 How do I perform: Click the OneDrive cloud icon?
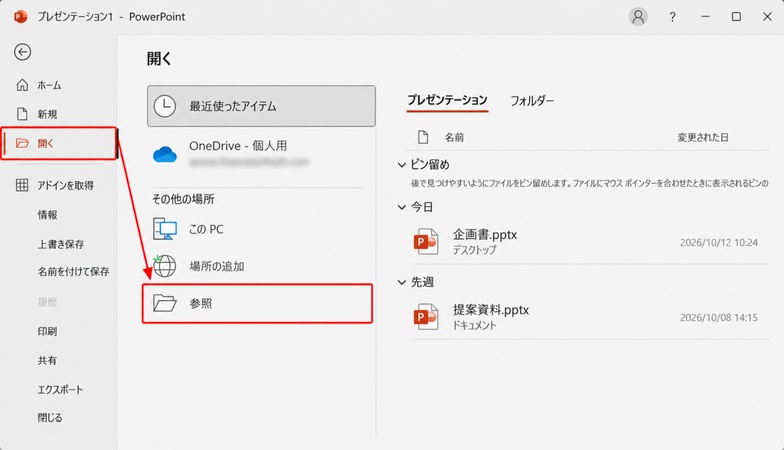pos(164,154)
